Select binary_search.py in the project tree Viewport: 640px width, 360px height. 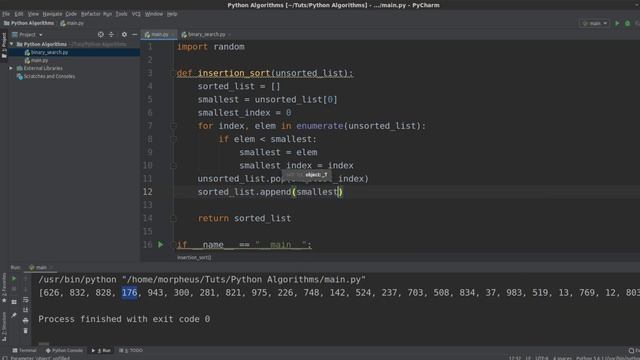(x=49, y=52)
